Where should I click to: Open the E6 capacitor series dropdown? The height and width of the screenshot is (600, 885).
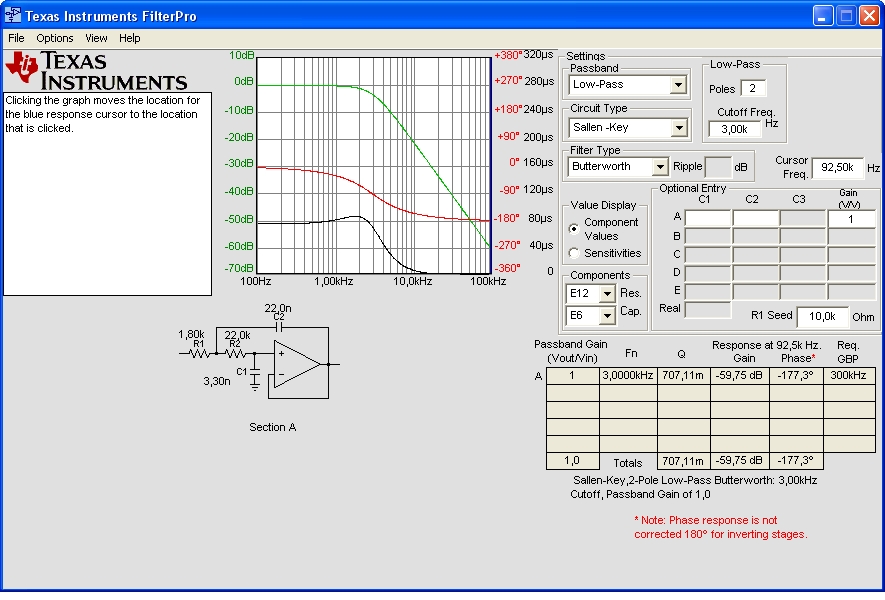coord(607,316)
